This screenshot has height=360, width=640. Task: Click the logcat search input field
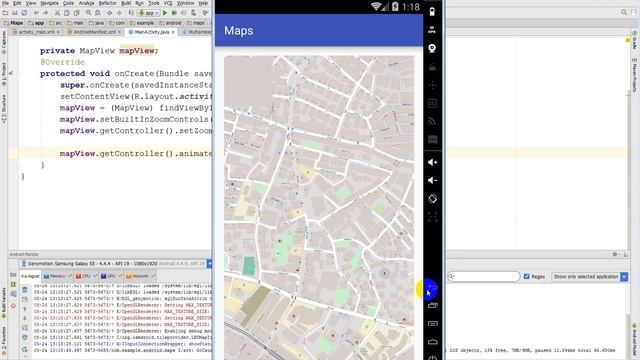pos(483,276)
